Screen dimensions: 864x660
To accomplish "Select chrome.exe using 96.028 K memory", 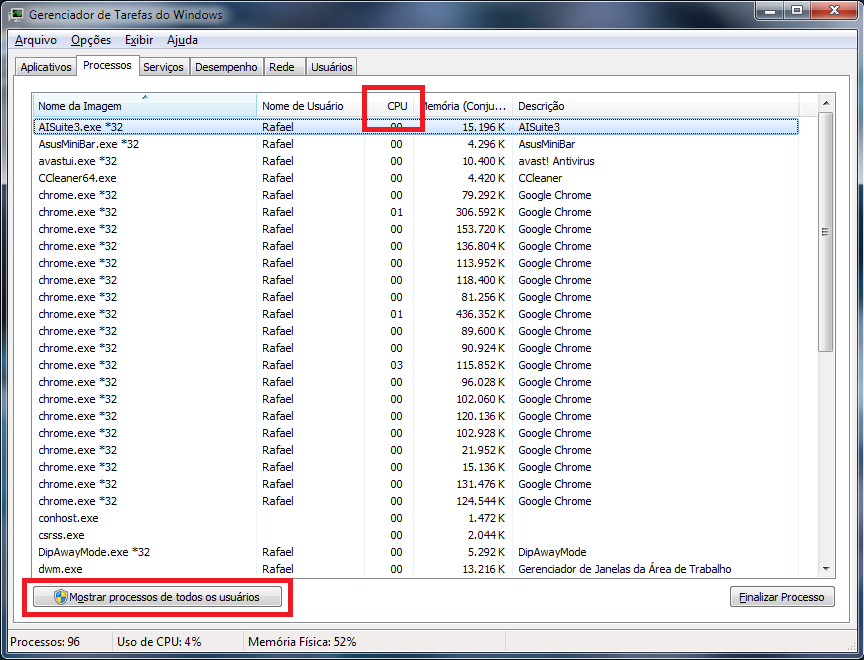I will click(x=416, y=382).
